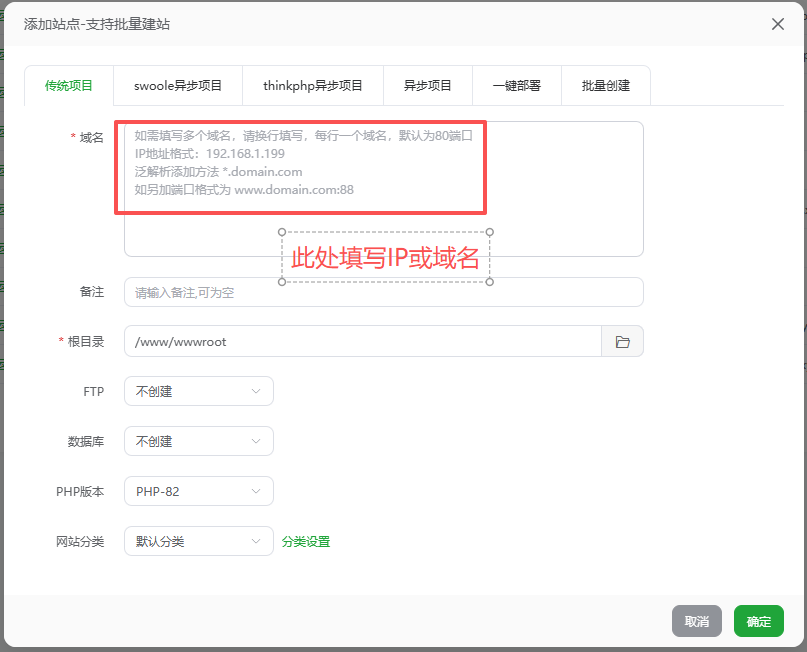Open the PHP版本 dropdown showing PHP-82
This screenshot has height=652, width=807.
pos(198,492)
